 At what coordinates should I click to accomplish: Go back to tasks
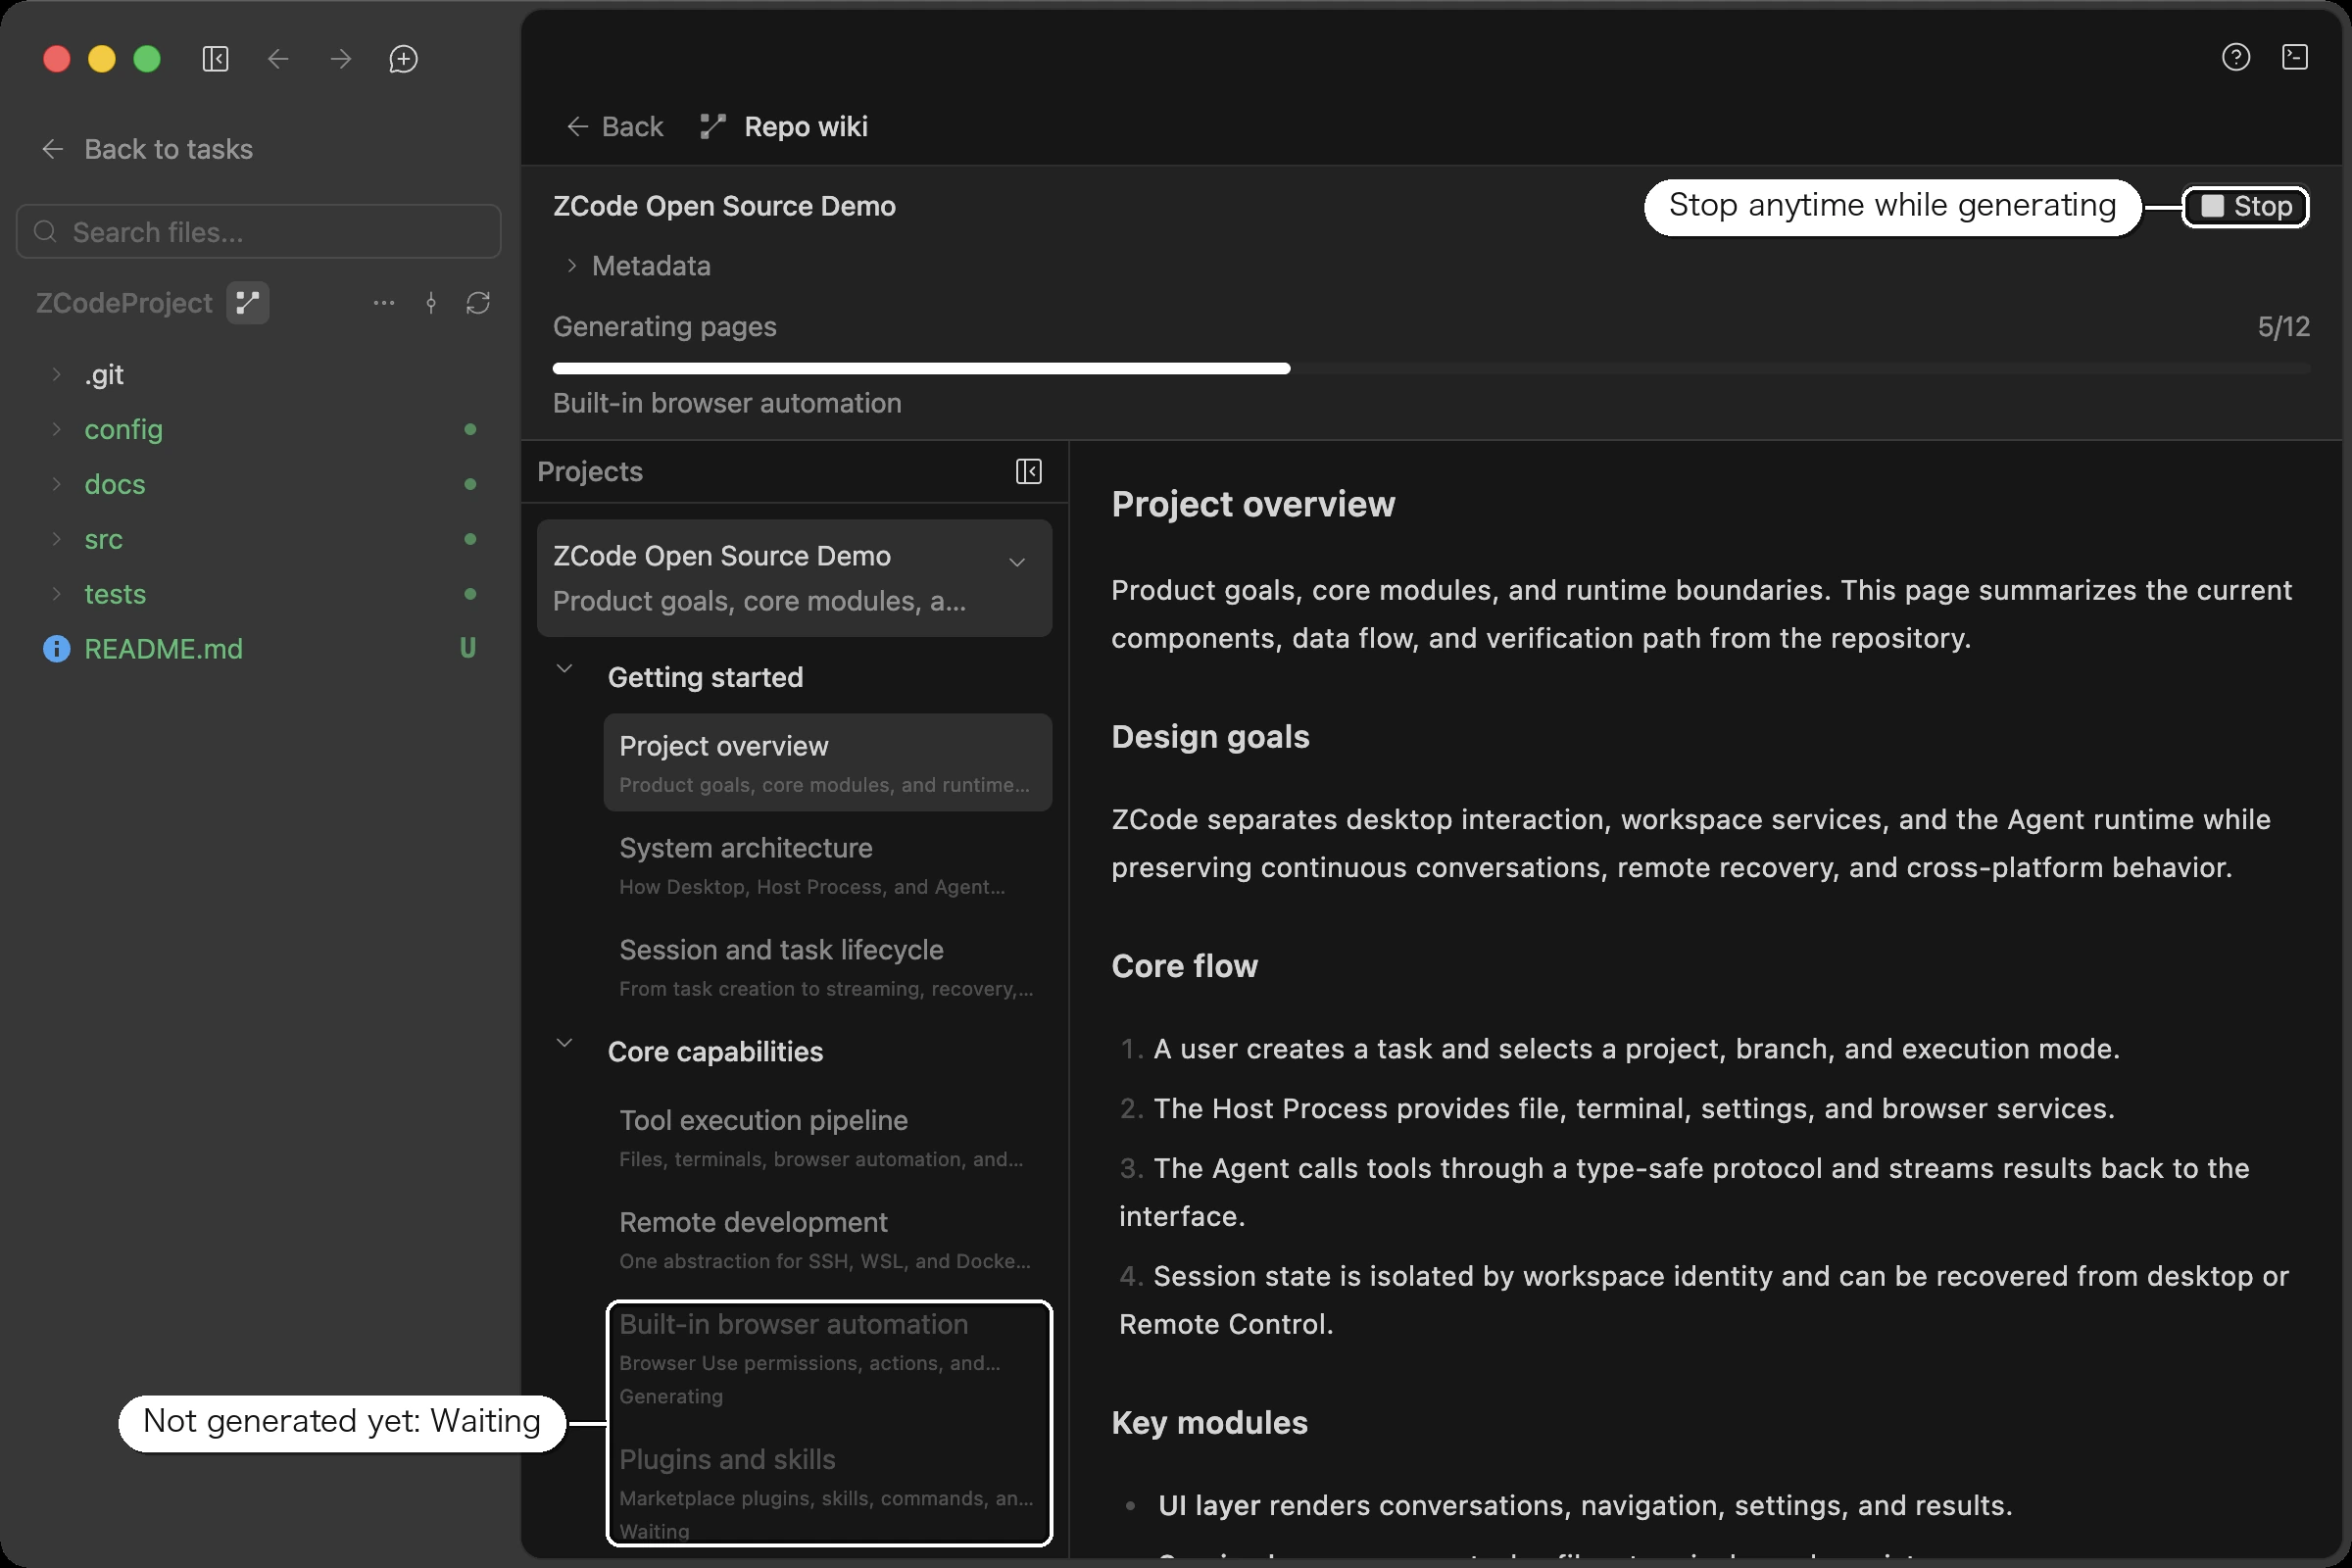coord(147,149)
